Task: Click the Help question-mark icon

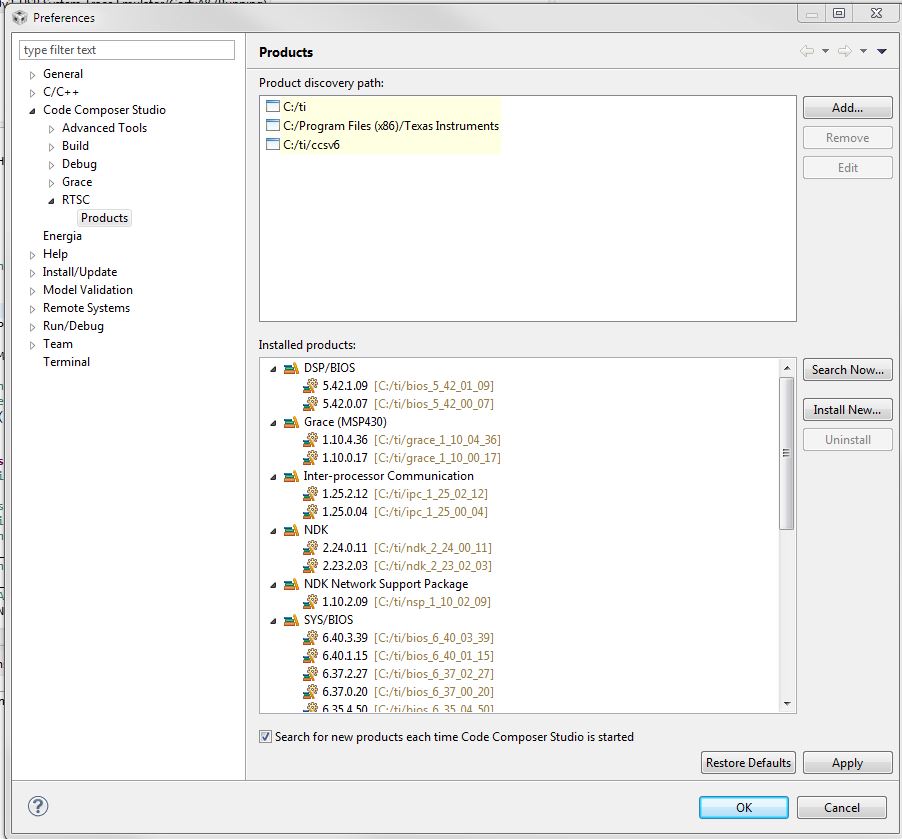Action: tap(37, 806)
